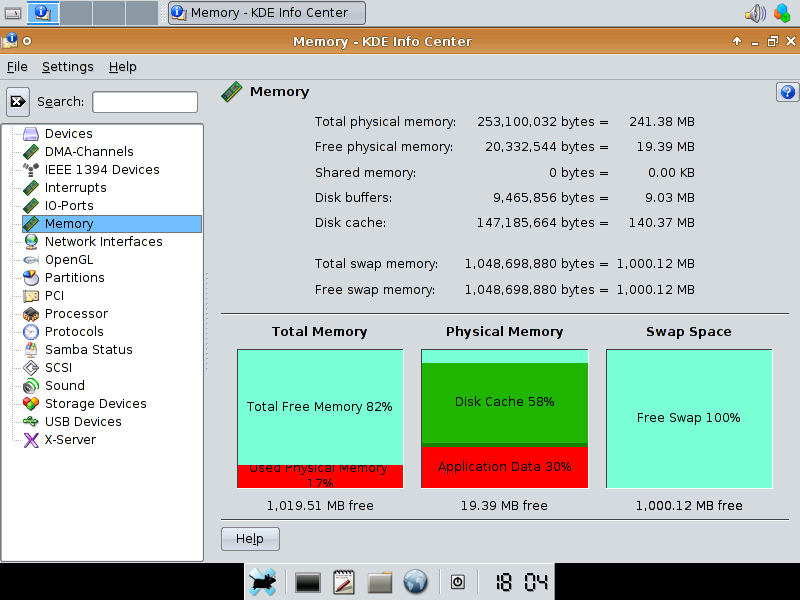Viewport: 800px width, 600px height.
Task: Open the file manager folder icon in the bottom panel
Action: [x=380, y=582]
